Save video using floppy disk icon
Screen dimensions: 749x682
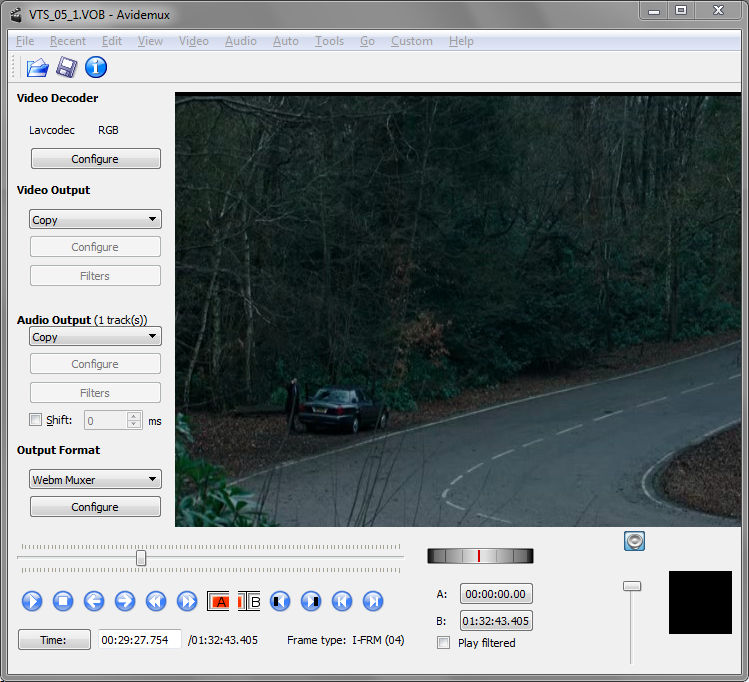click(66, 67)
